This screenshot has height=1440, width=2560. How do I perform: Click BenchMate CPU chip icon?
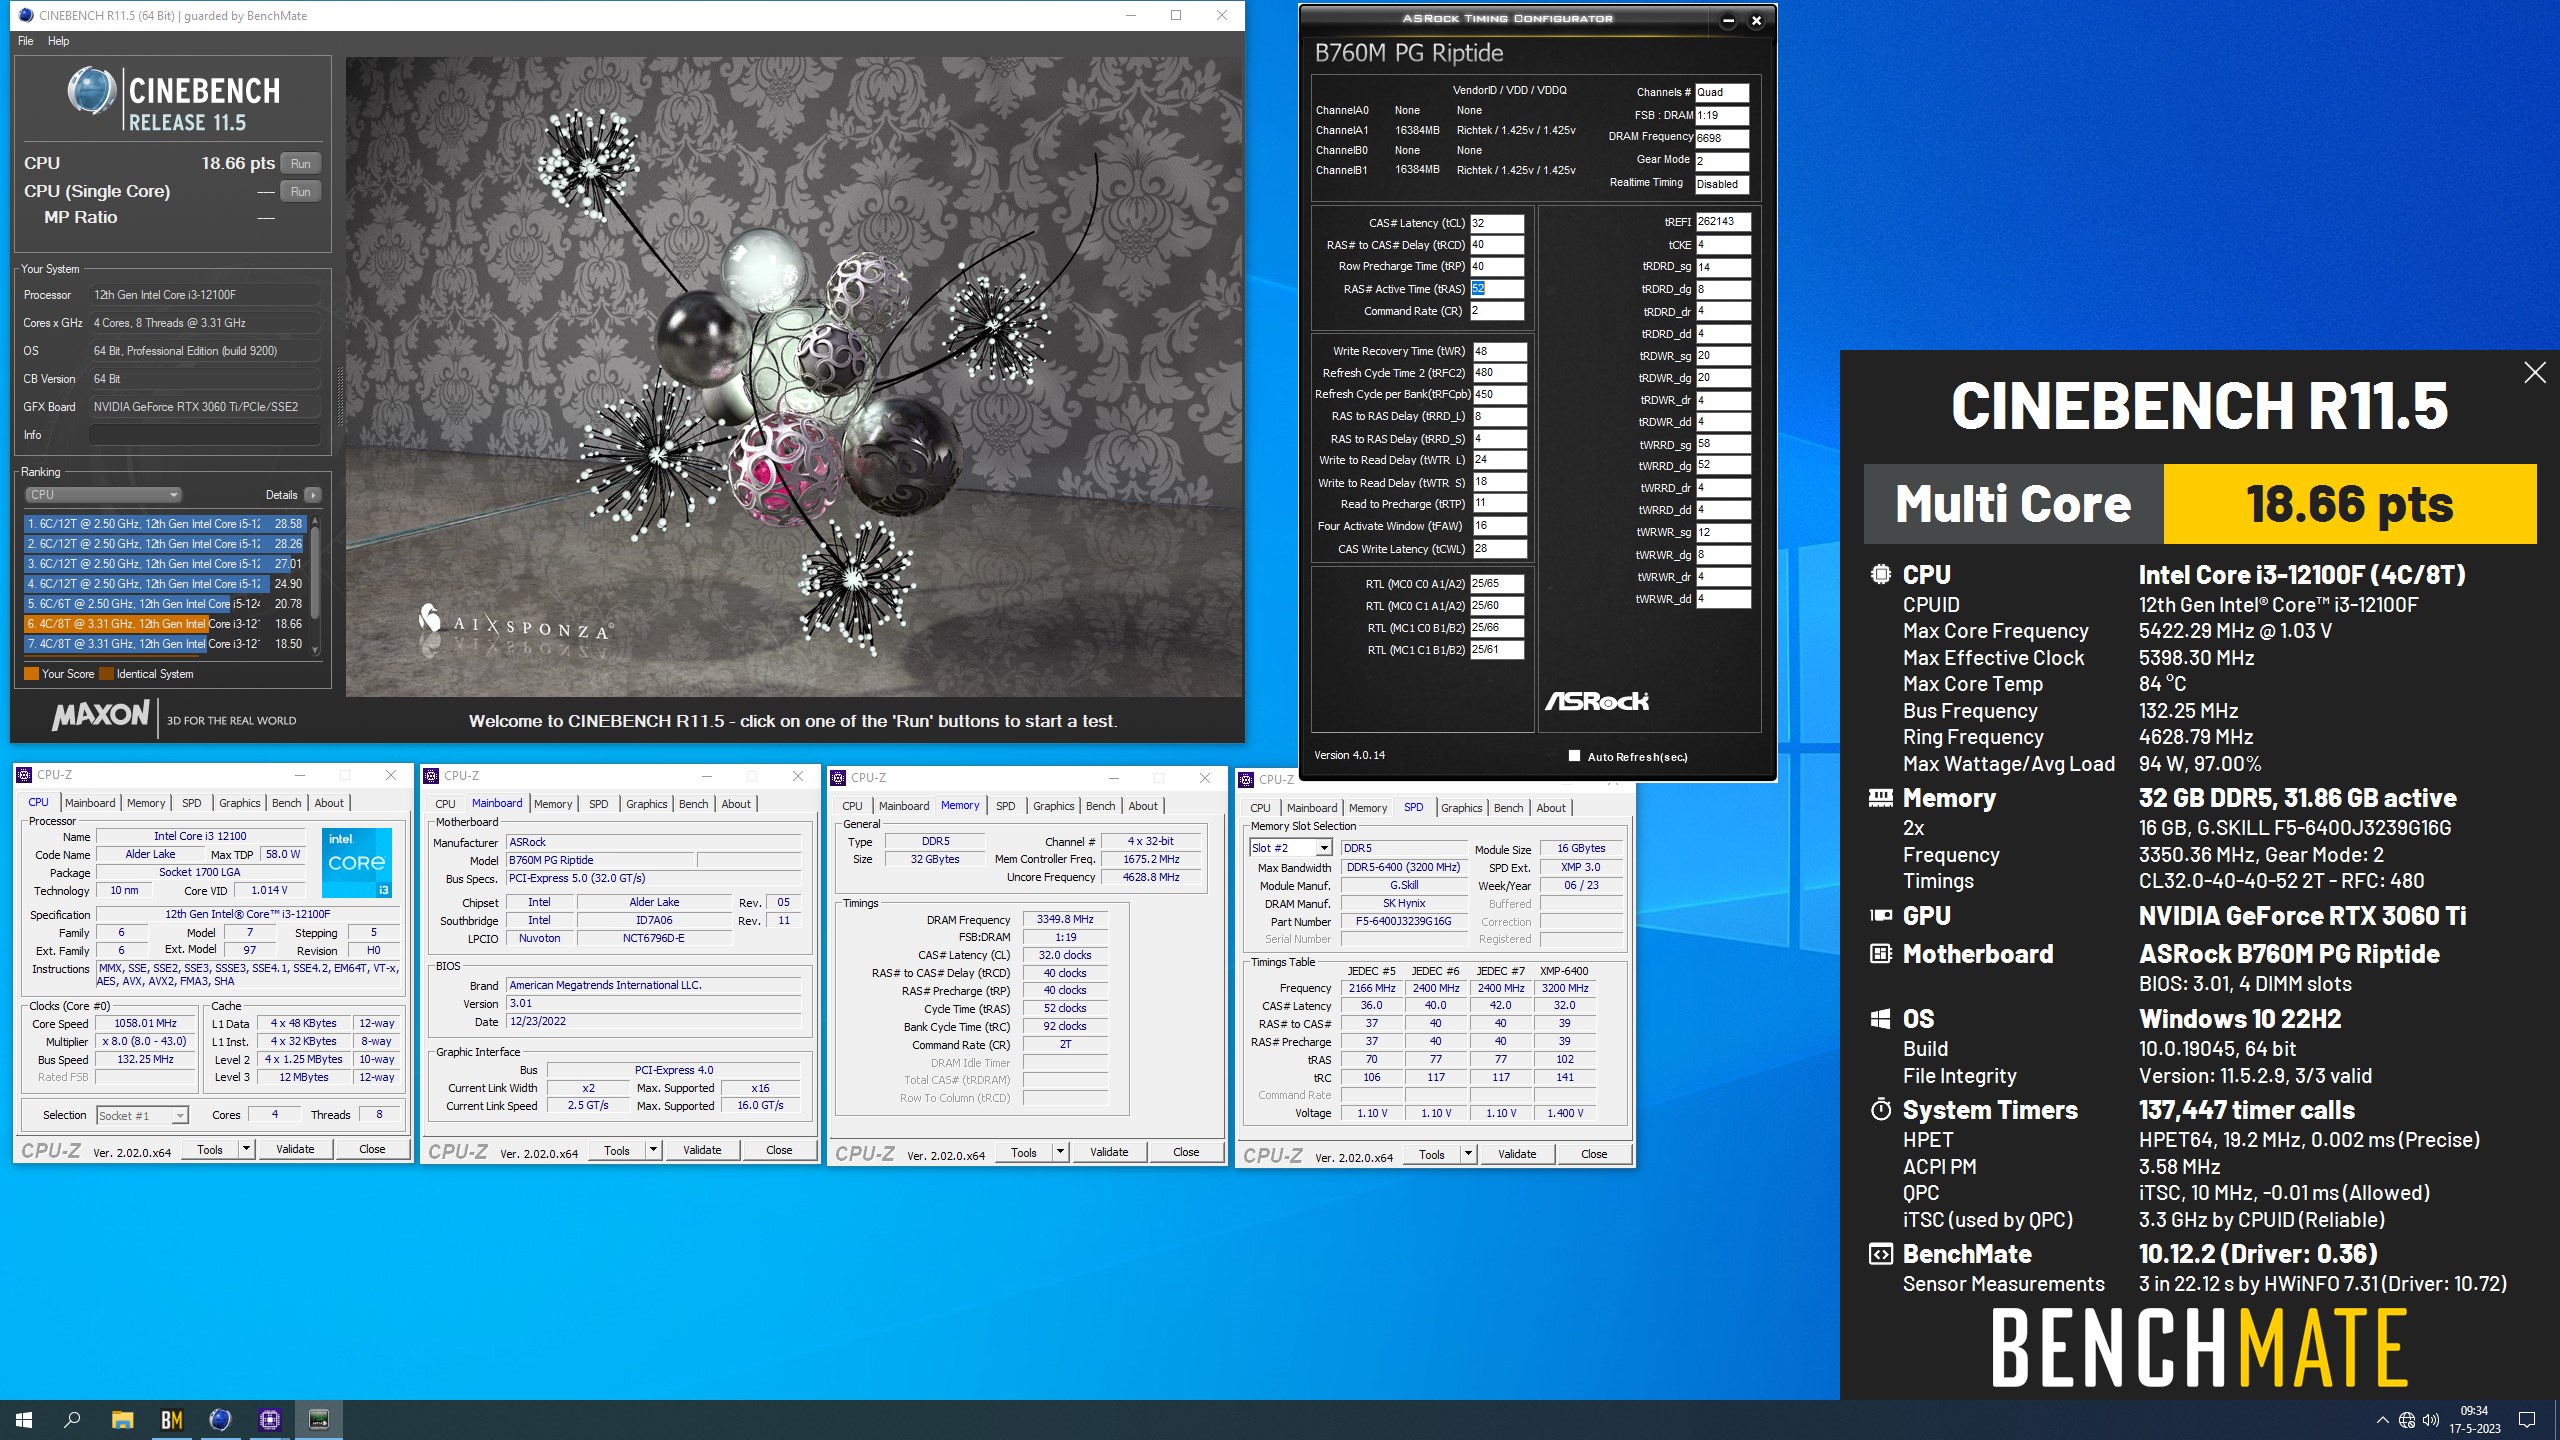click(x=1880, y=575)
